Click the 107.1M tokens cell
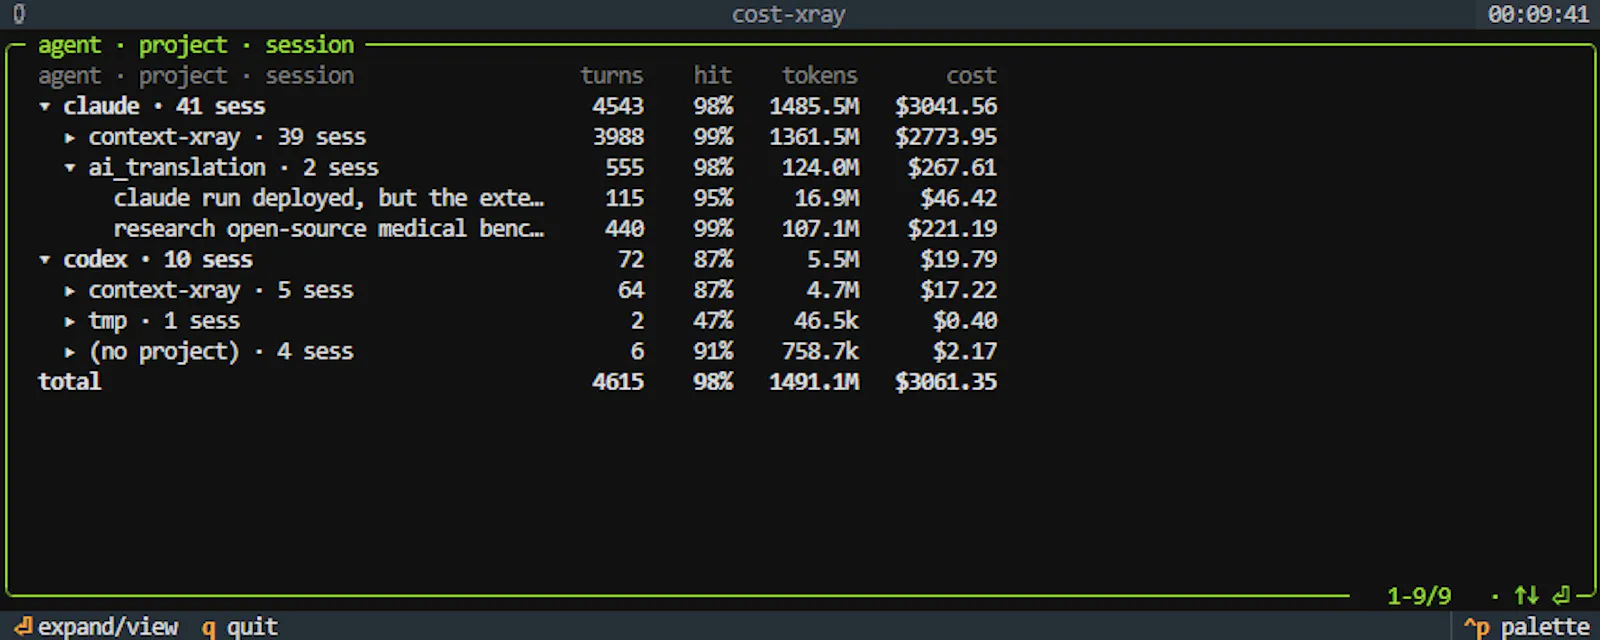 (820, 229)
